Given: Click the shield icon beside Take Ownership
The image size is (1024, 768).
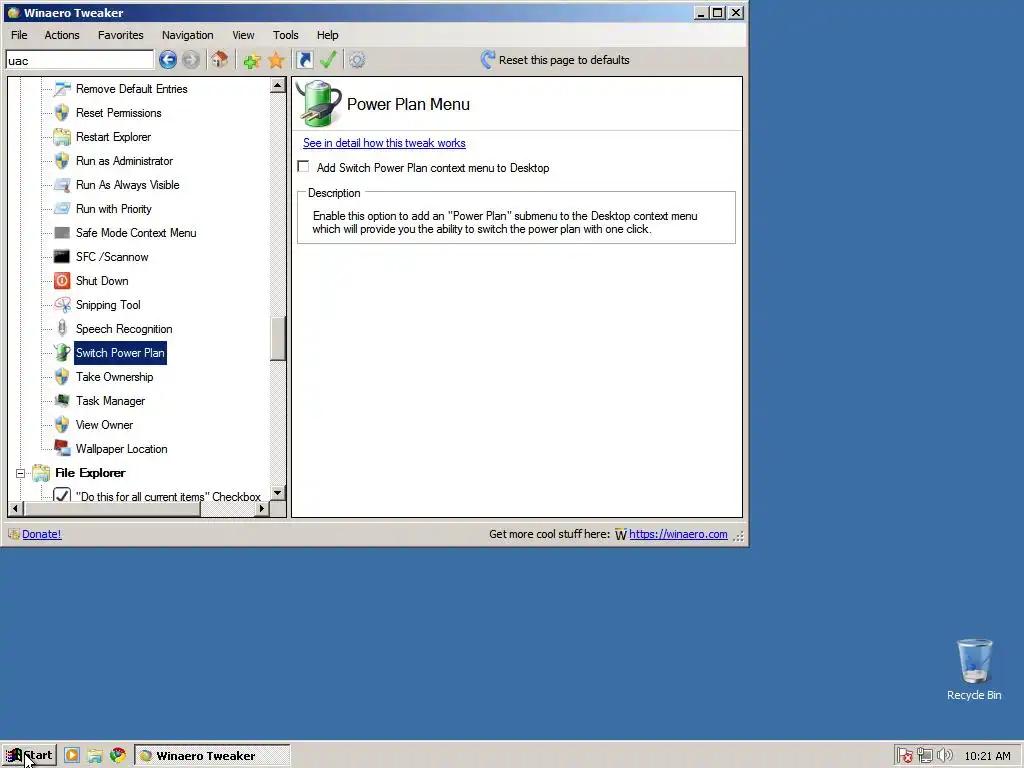Looking at the screenshot, I should (x=62, y=377).
